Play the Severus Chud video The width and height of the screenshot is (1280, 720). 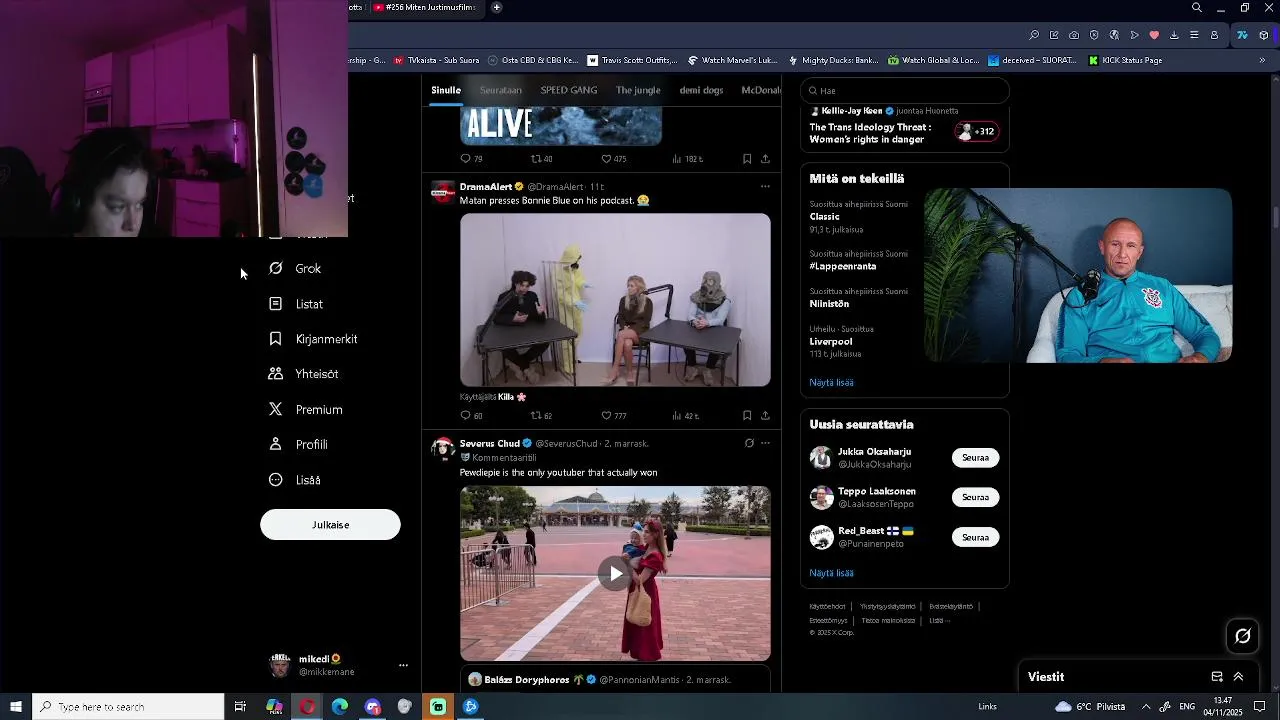coord(615,573)
